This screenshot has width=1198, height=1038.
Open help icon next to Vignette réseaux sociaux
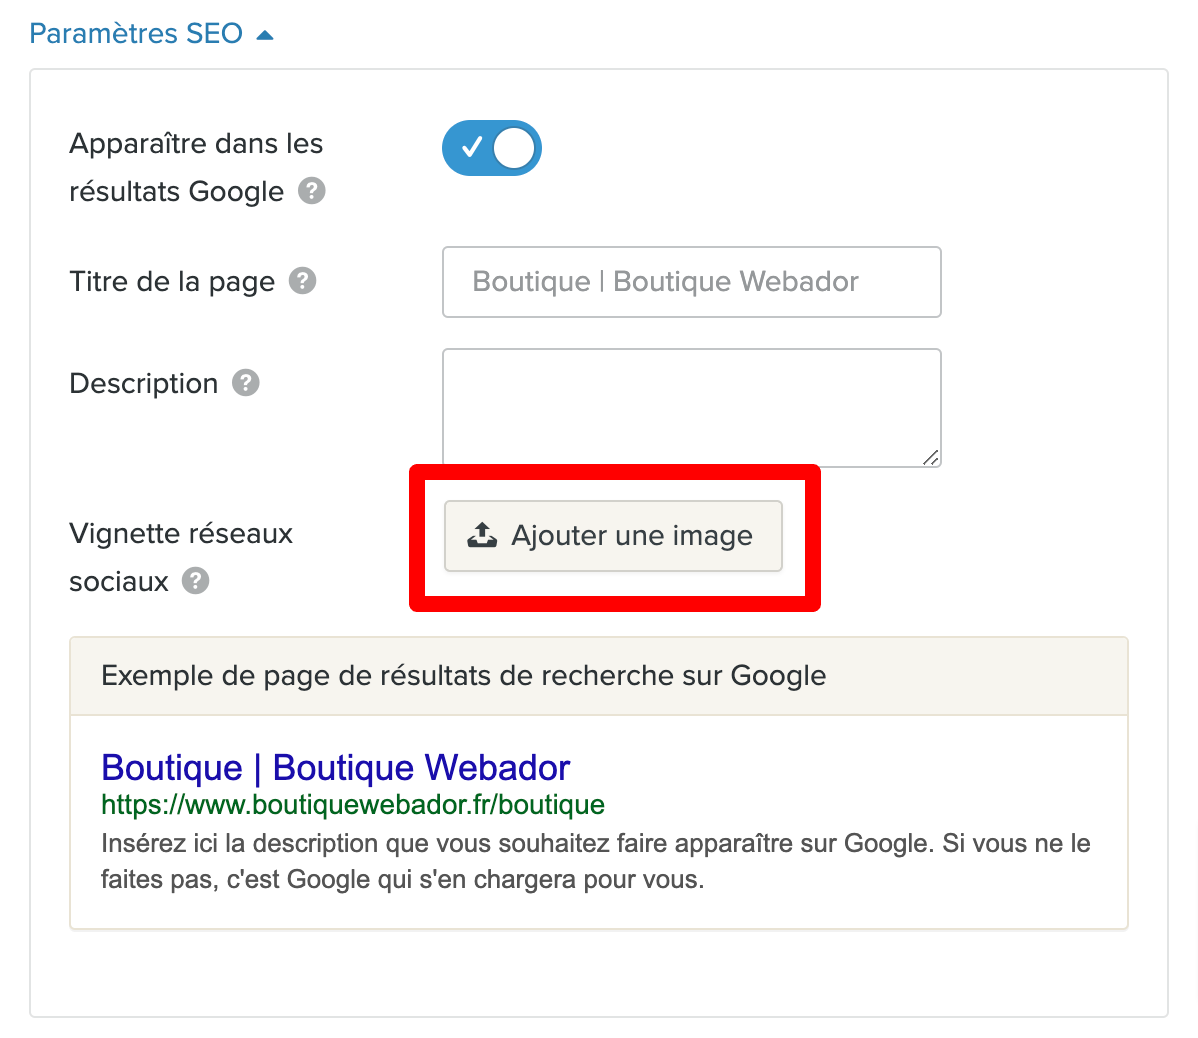pyautogui.click(x=196, y=581)
